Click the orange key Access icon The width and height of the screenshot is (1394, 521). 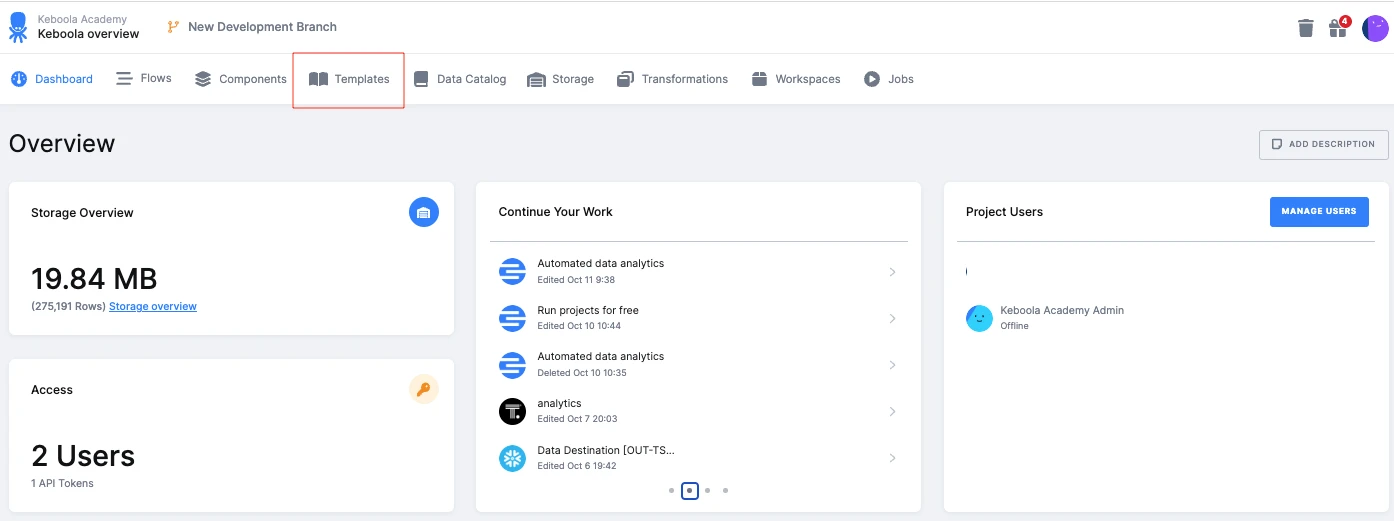point(424,390)
